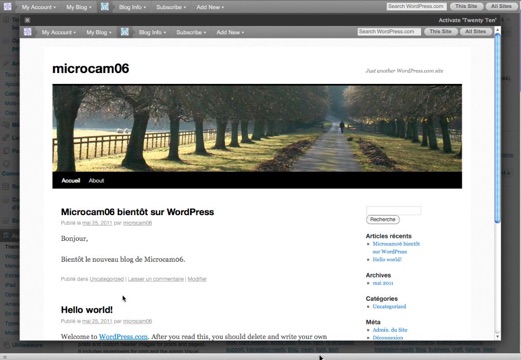Open Blog Info menu in the outer admin bar

click(132, 7)
